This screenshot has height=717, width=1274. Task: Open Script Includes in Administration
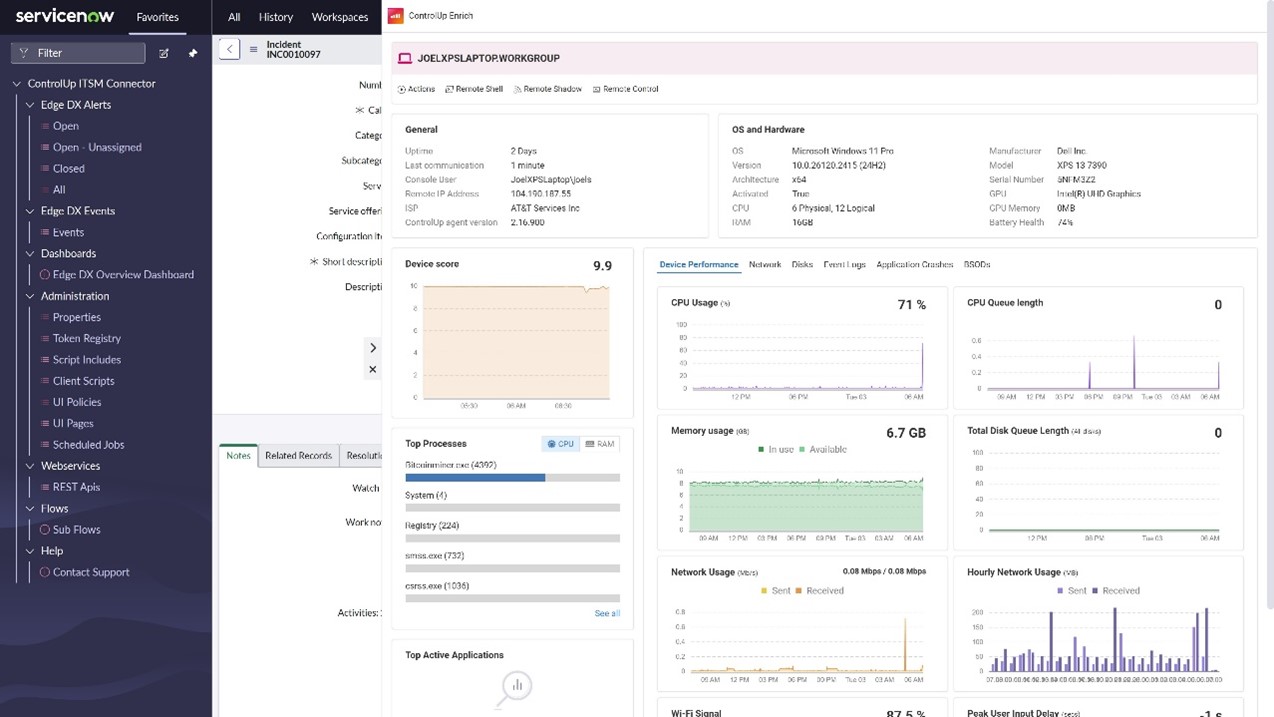point(87,360)
